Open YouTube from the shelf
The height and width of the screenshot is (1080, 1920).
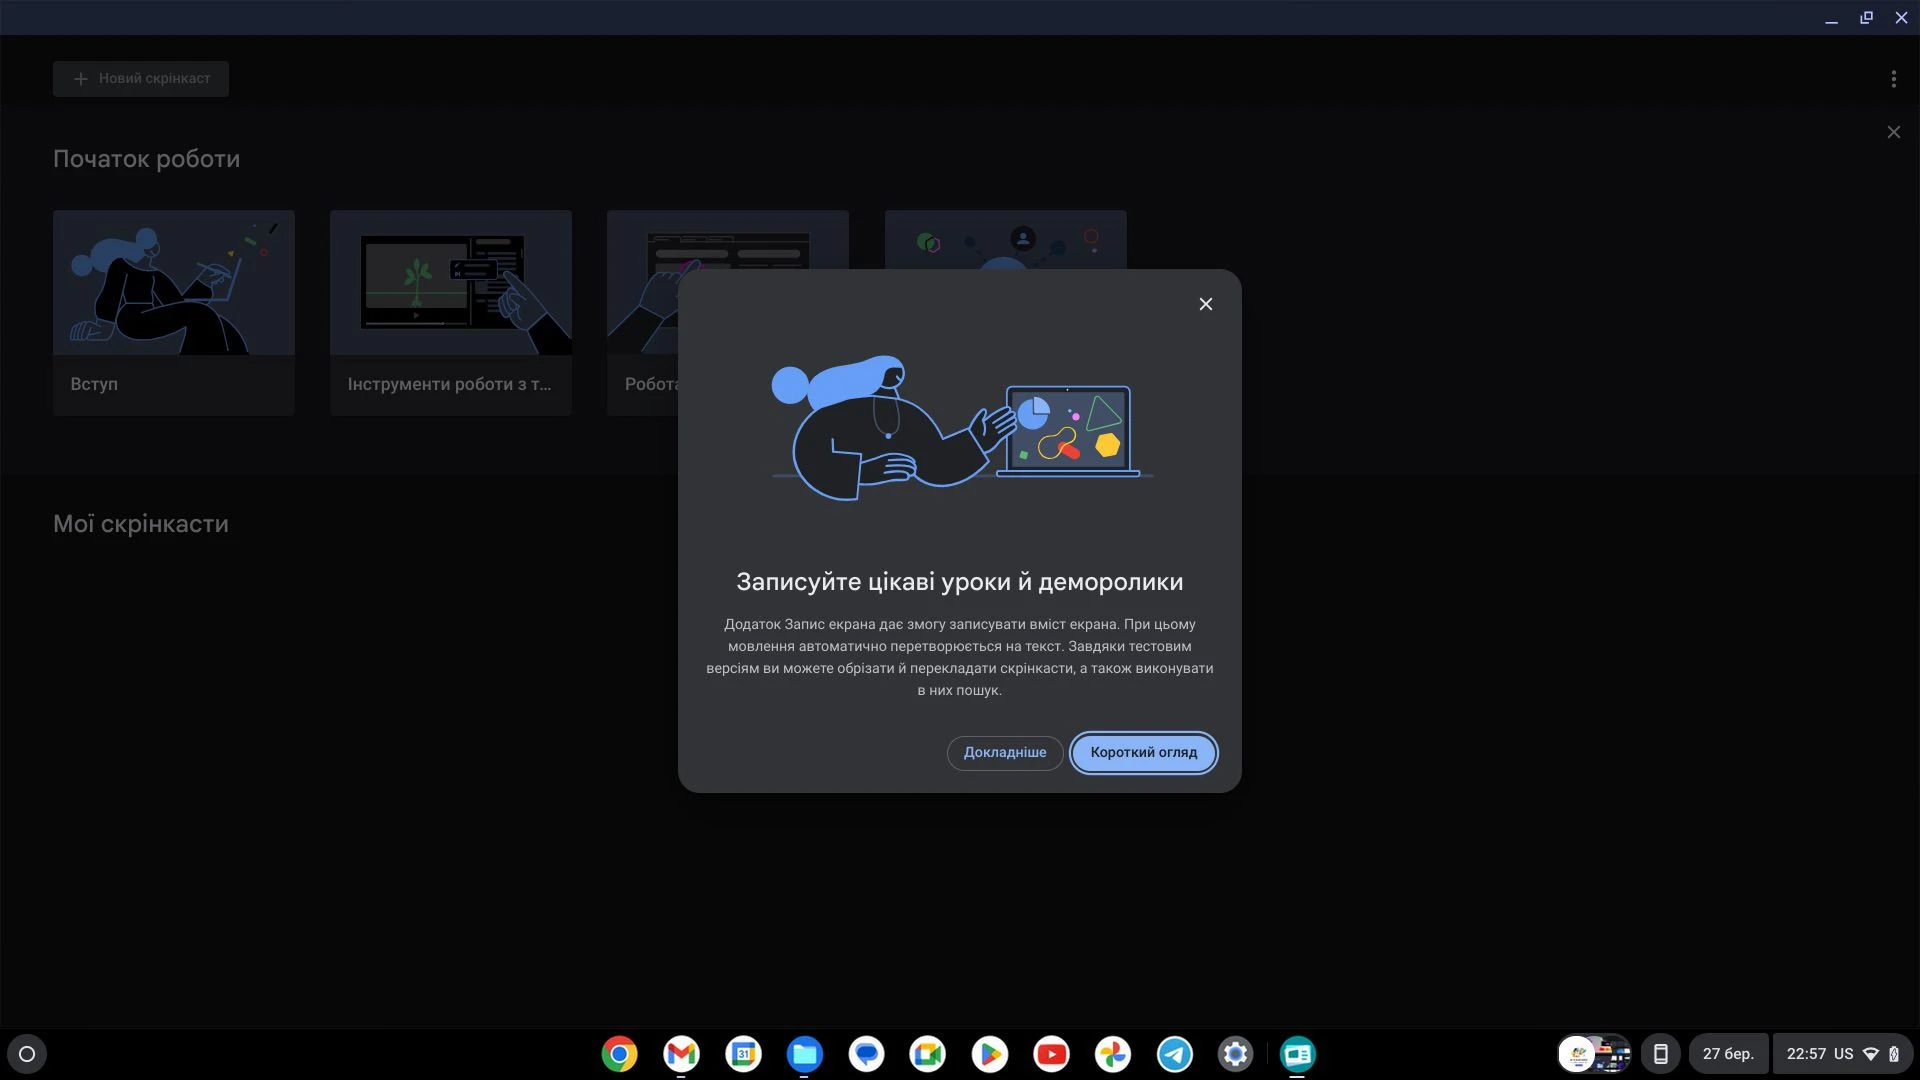point(1051,1054)
